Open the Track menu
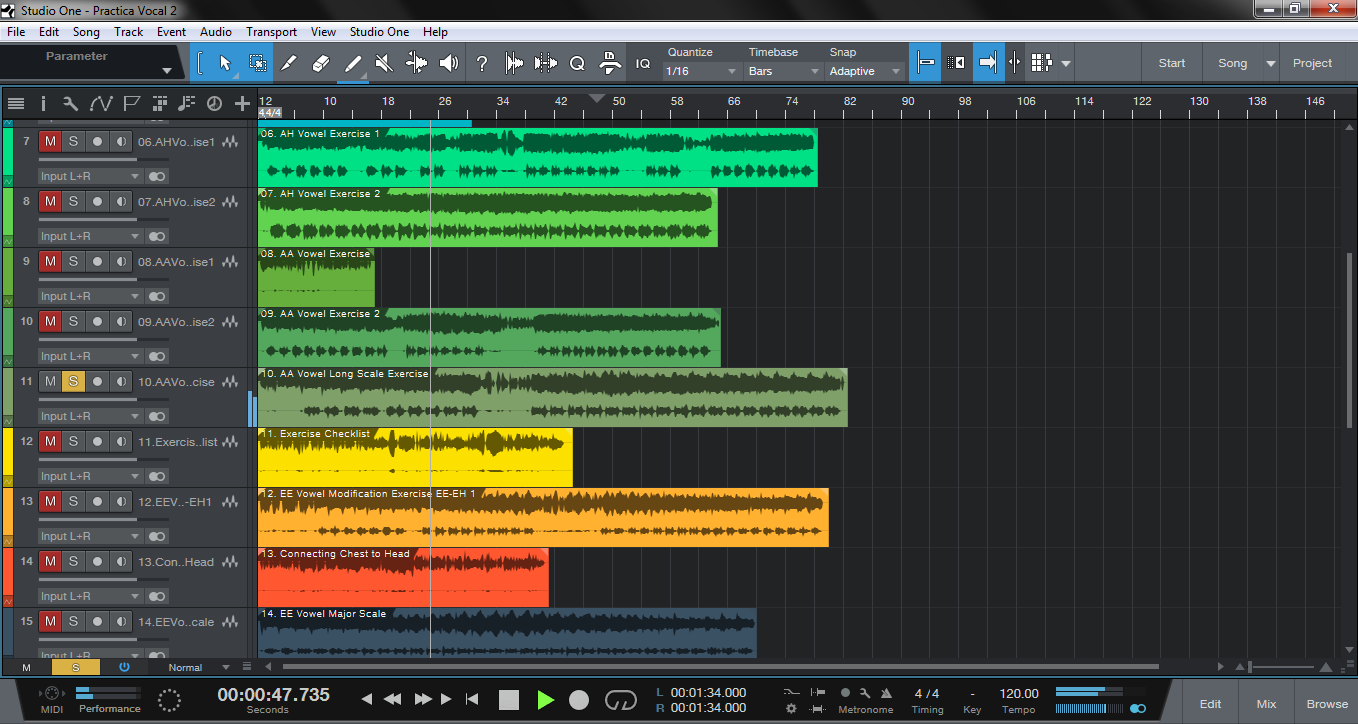Viewport: 1358px width, 724px height. [x=129, y=32]
